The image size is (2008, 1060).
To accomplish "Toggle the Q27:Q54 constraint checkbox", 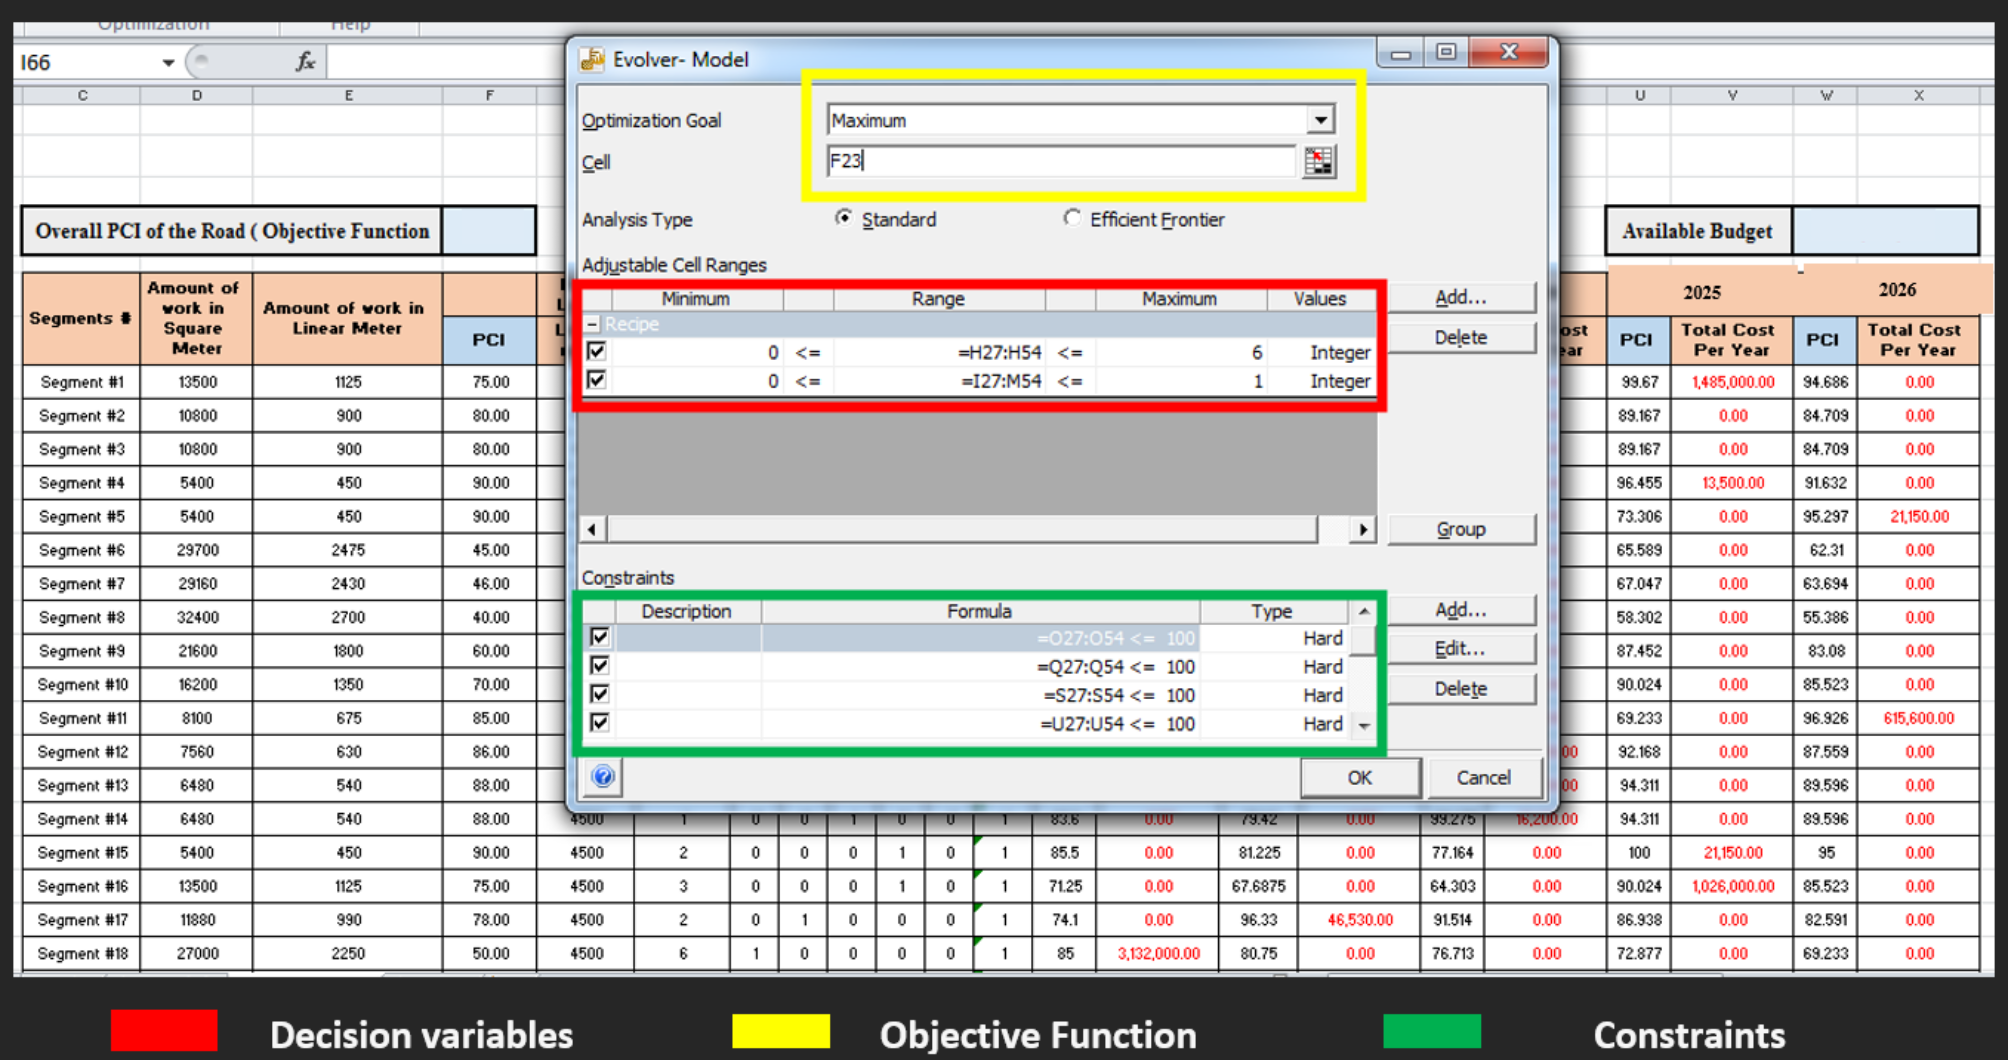I will pyautogui.click(x=599, y=666).
